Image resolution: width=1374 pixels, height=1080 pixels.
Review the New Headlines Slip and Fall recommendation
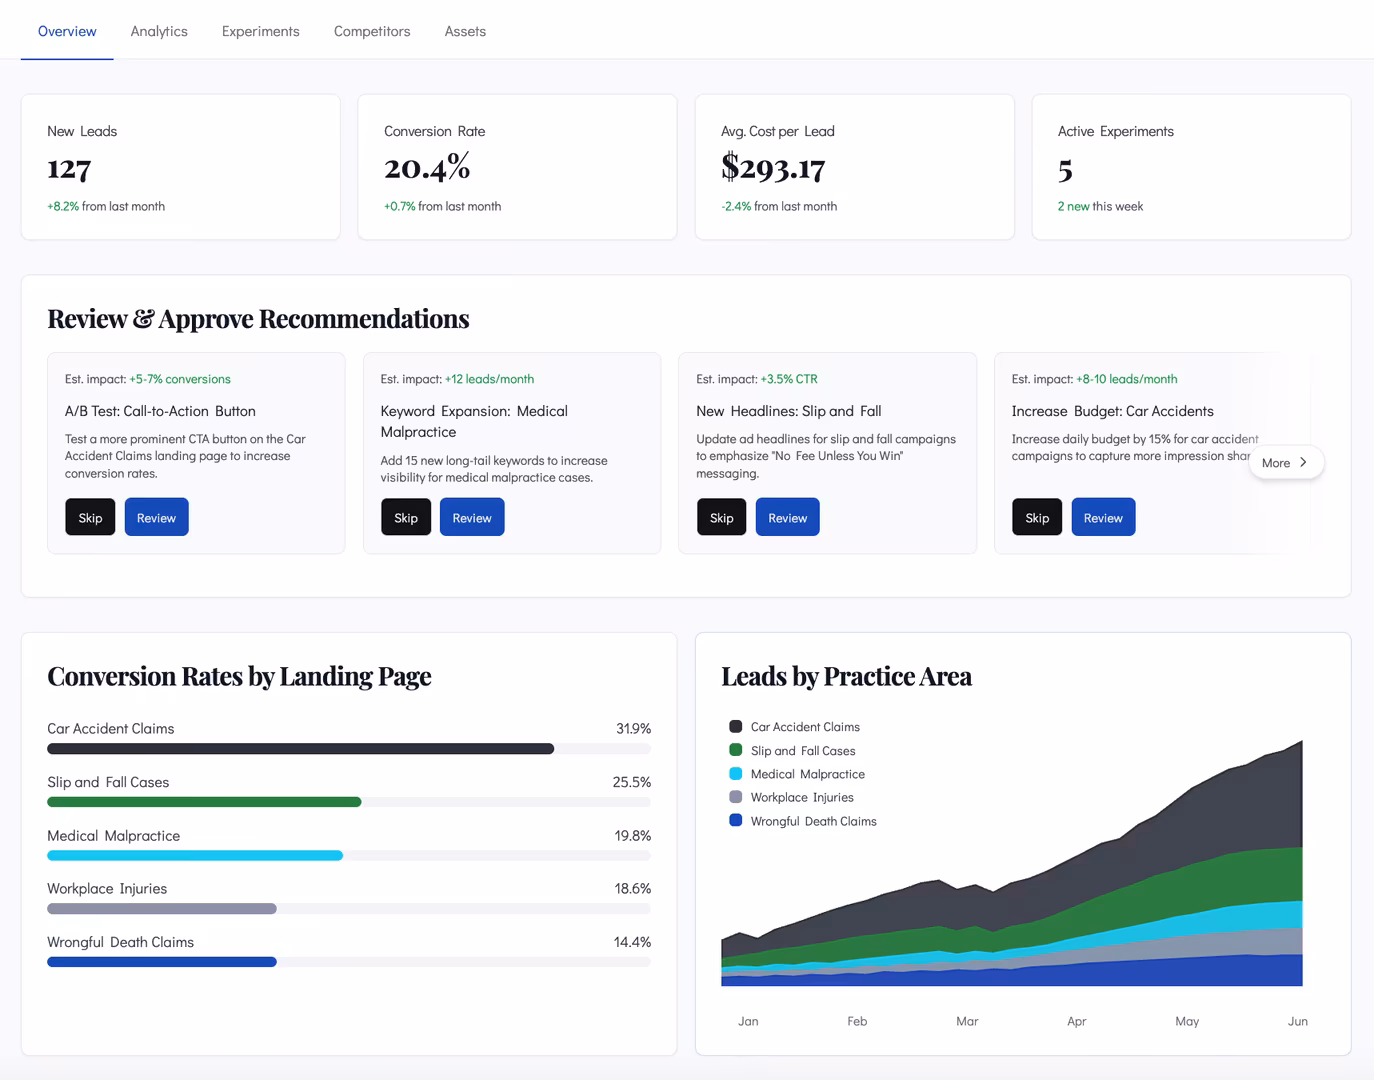(x=787, y=517)
